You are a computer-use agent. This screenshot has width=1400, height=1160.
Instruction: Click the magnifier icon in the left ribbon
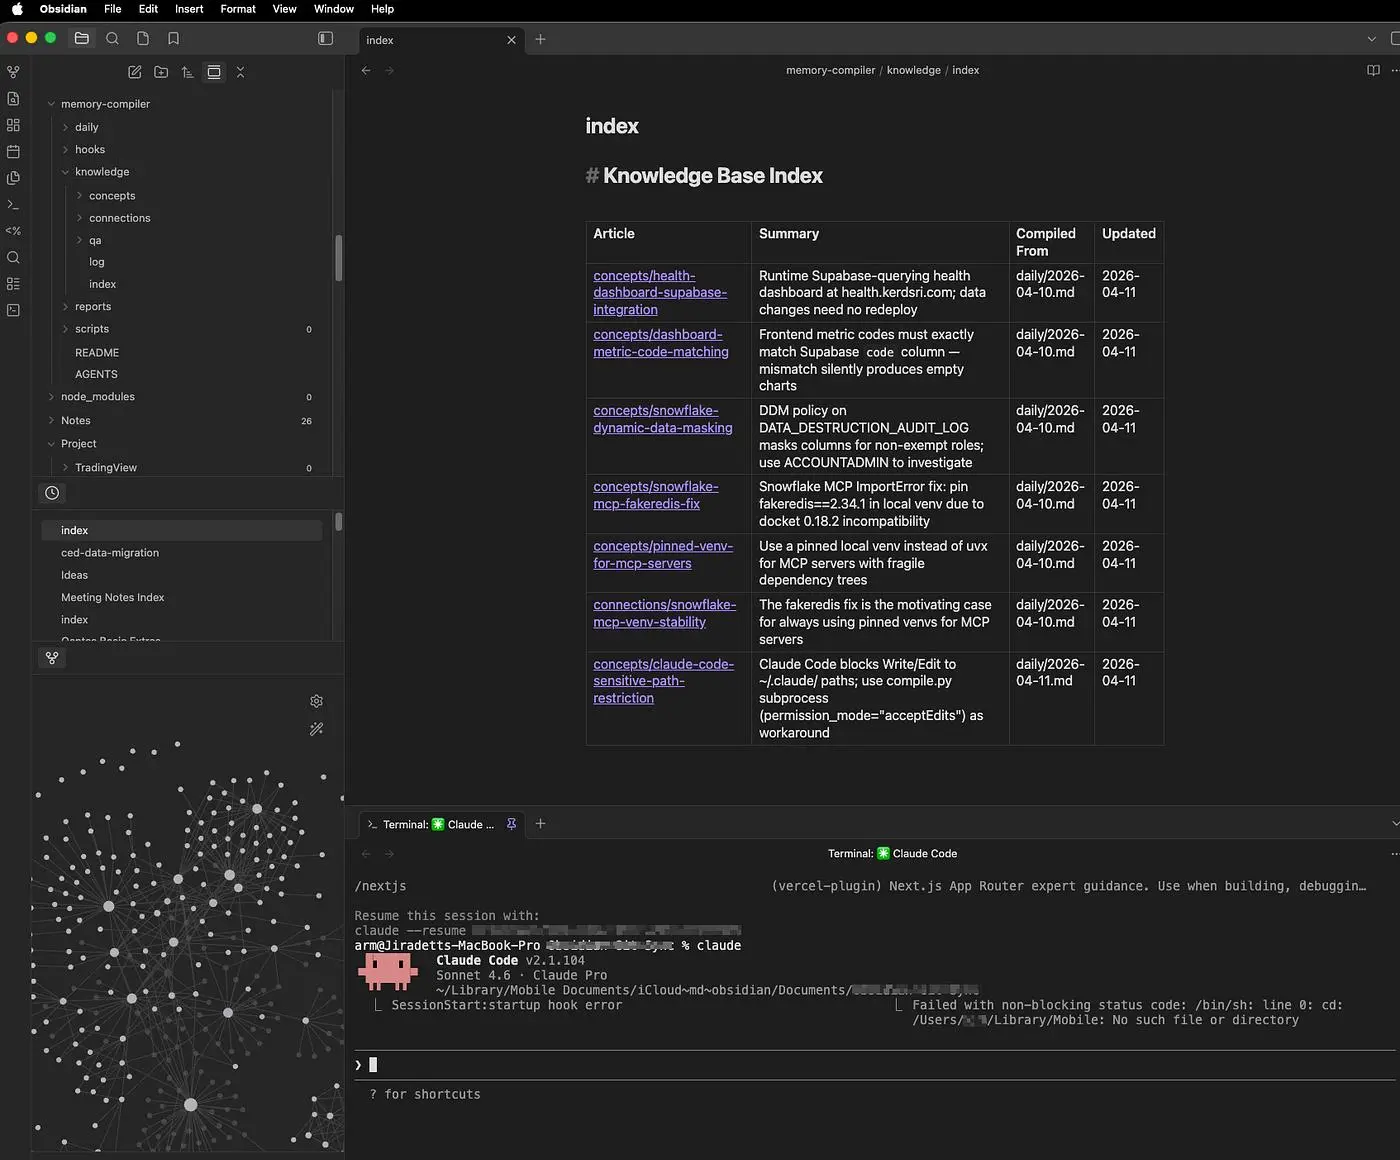[13, 257]
